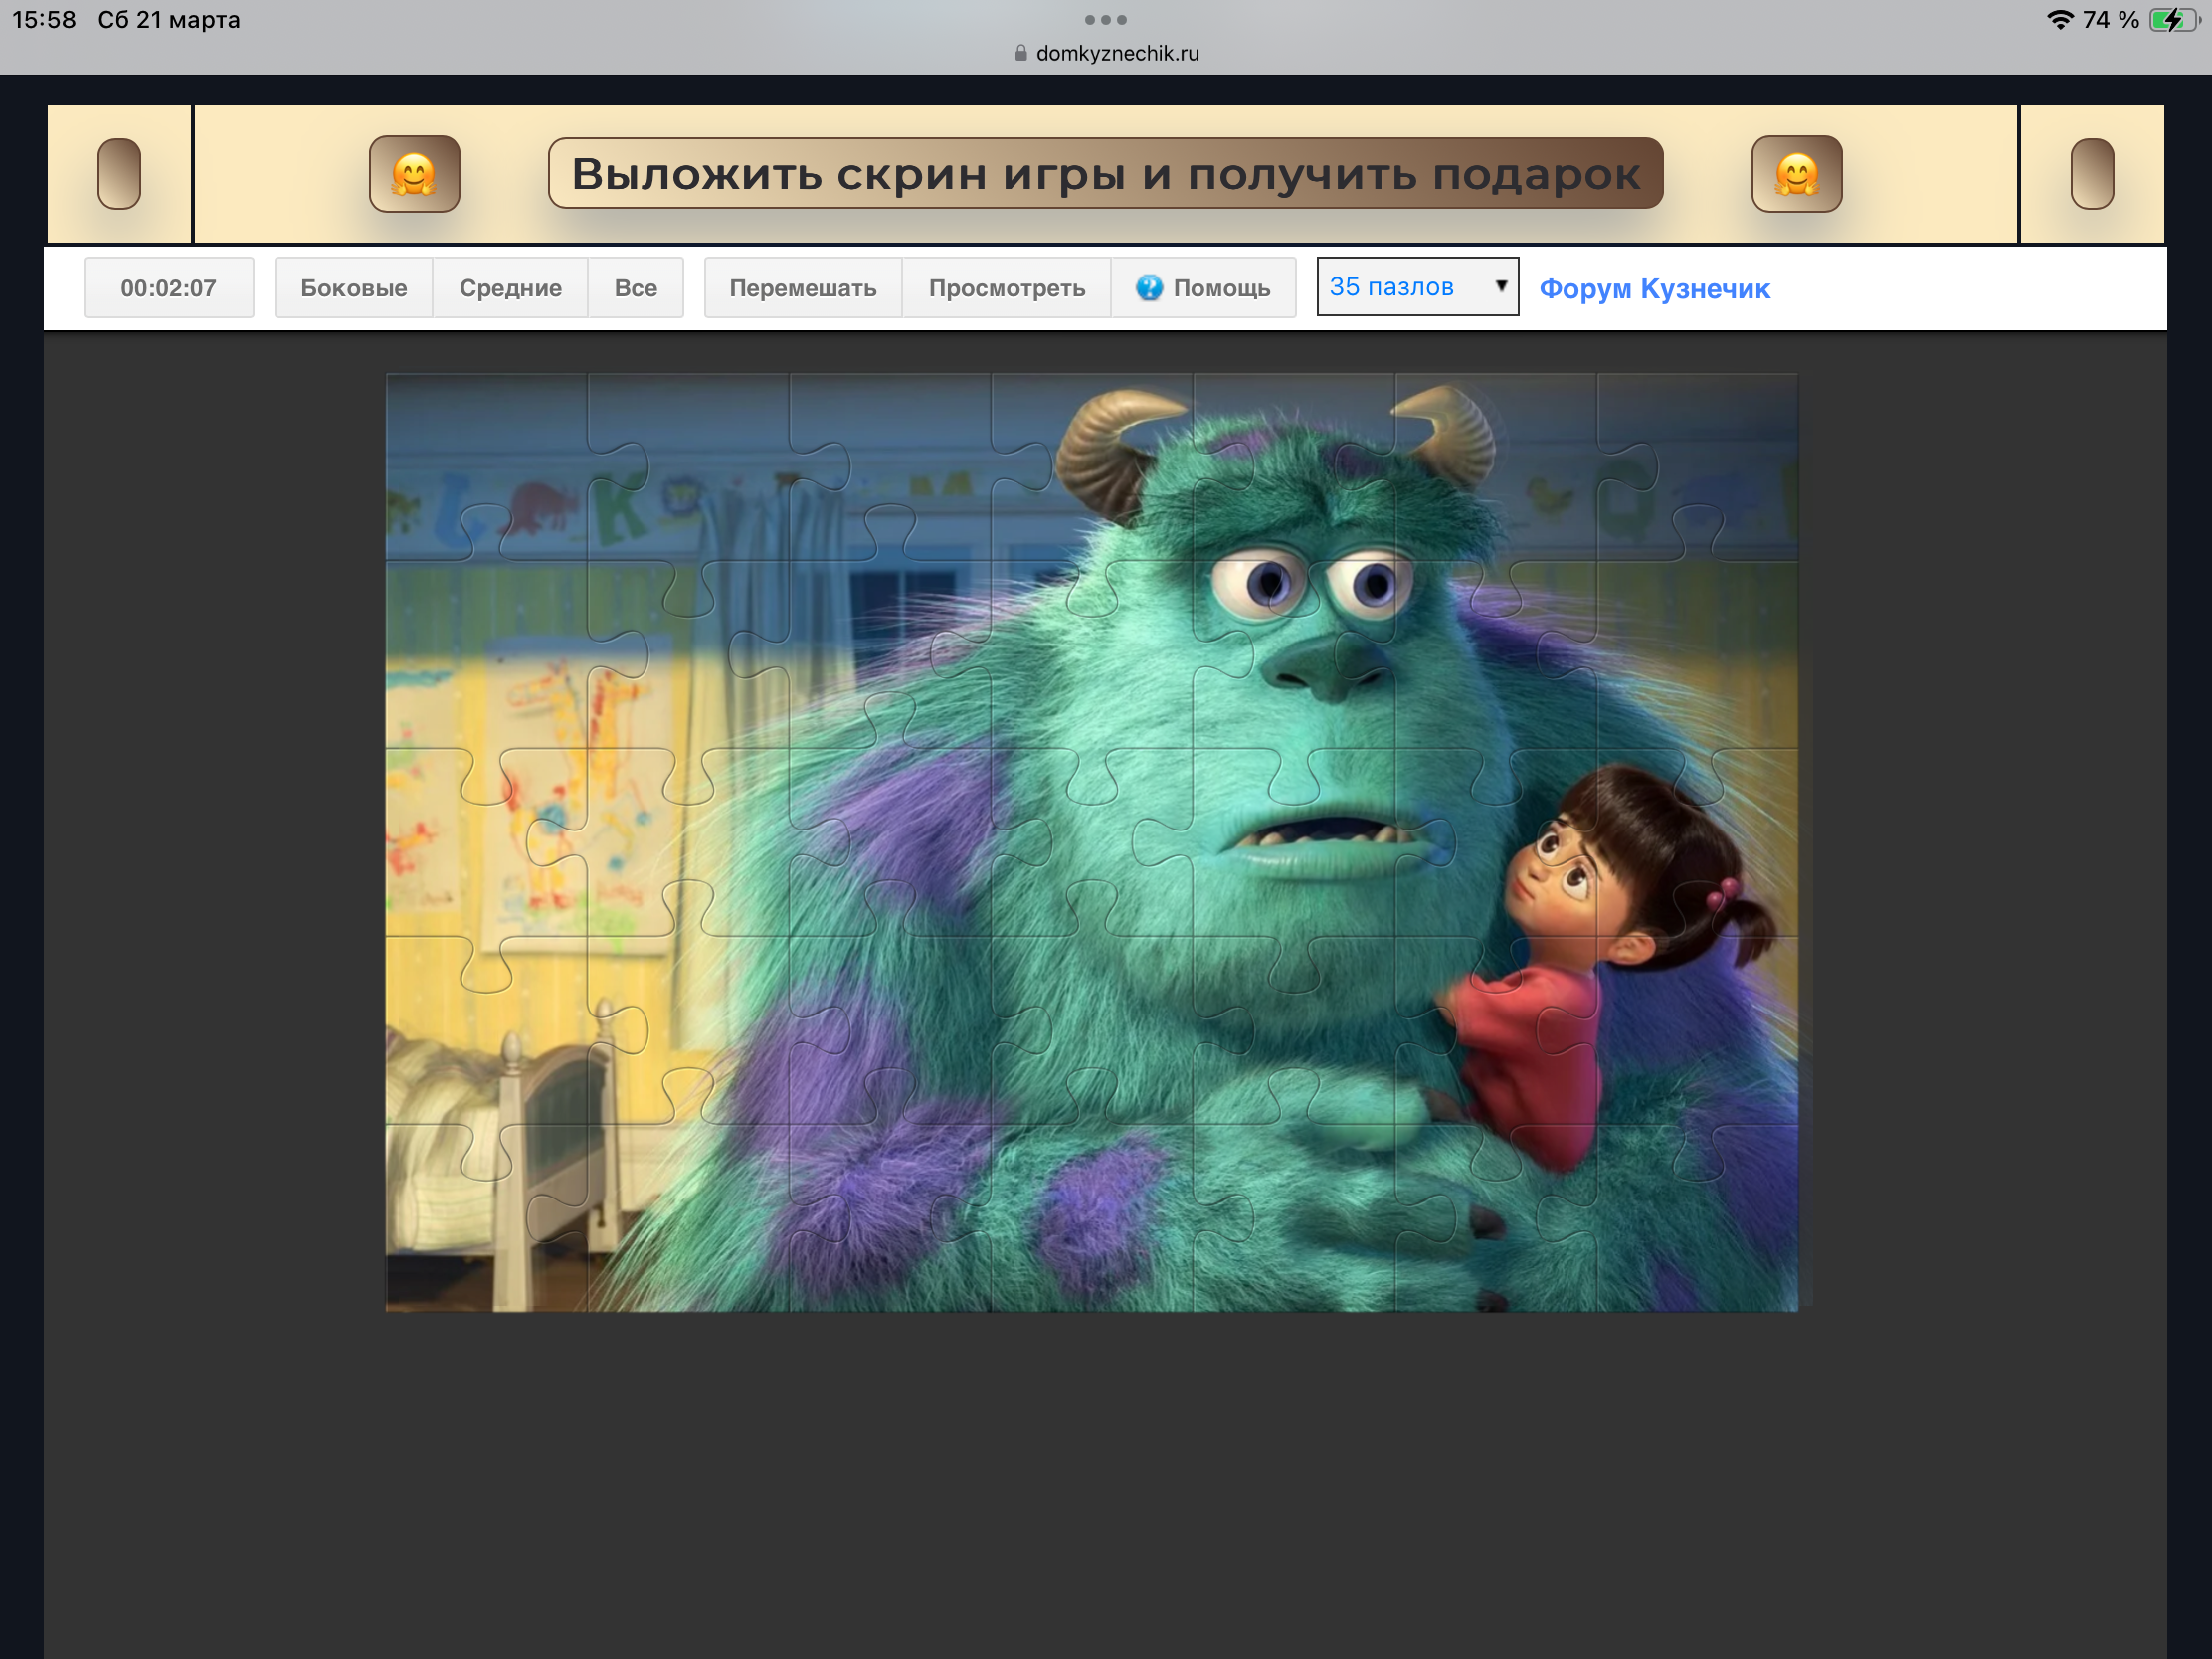Click the right hugging-face emoji button
Screen dimensions: 2212x1659
pyautogui.click(x=1796, y=174)
